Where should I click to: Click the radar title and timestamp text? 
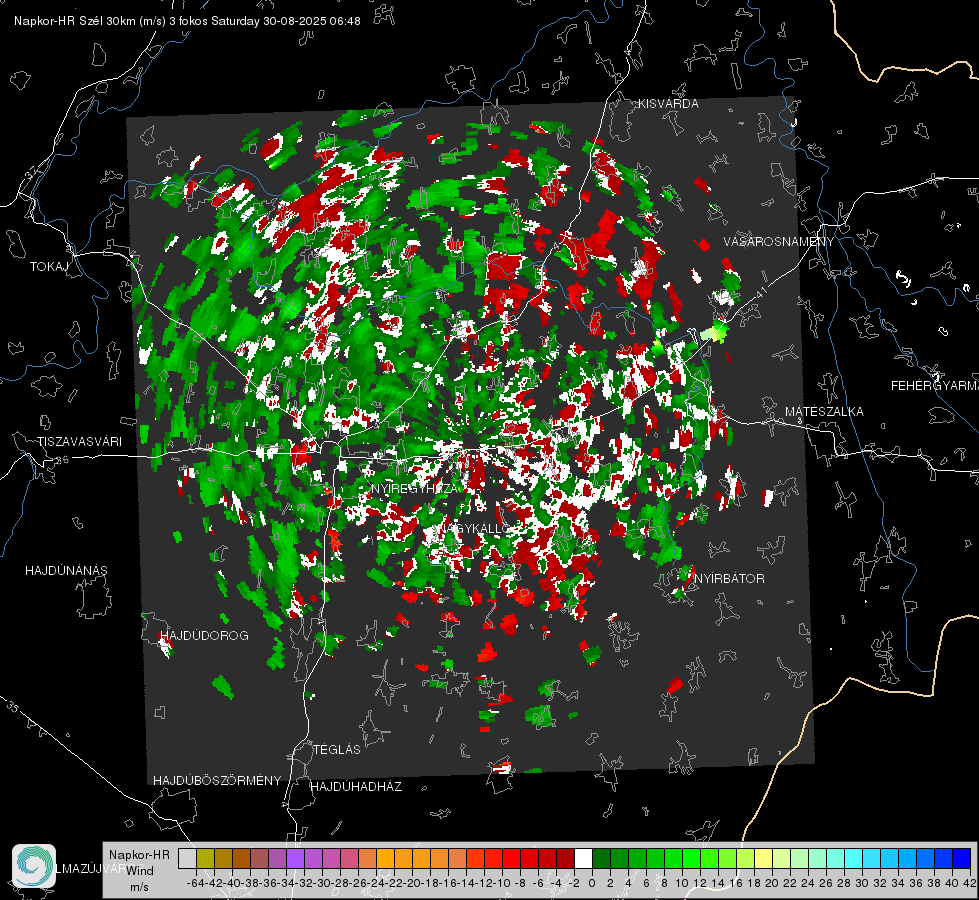[187, 21]
